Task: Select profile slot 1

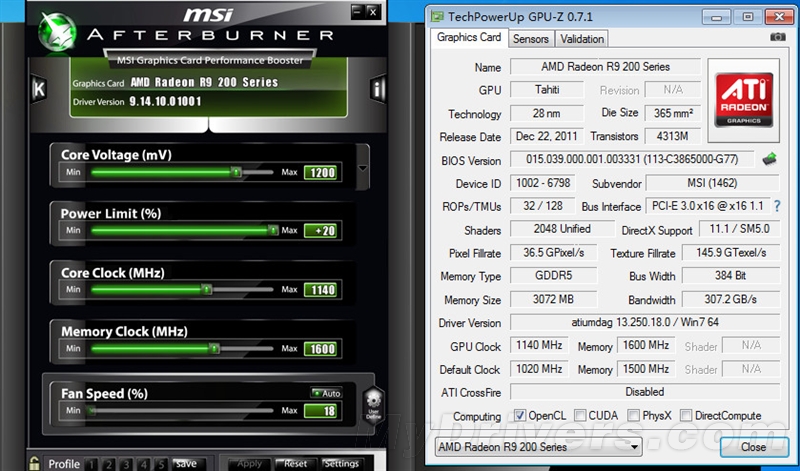Action: [91, 464]
